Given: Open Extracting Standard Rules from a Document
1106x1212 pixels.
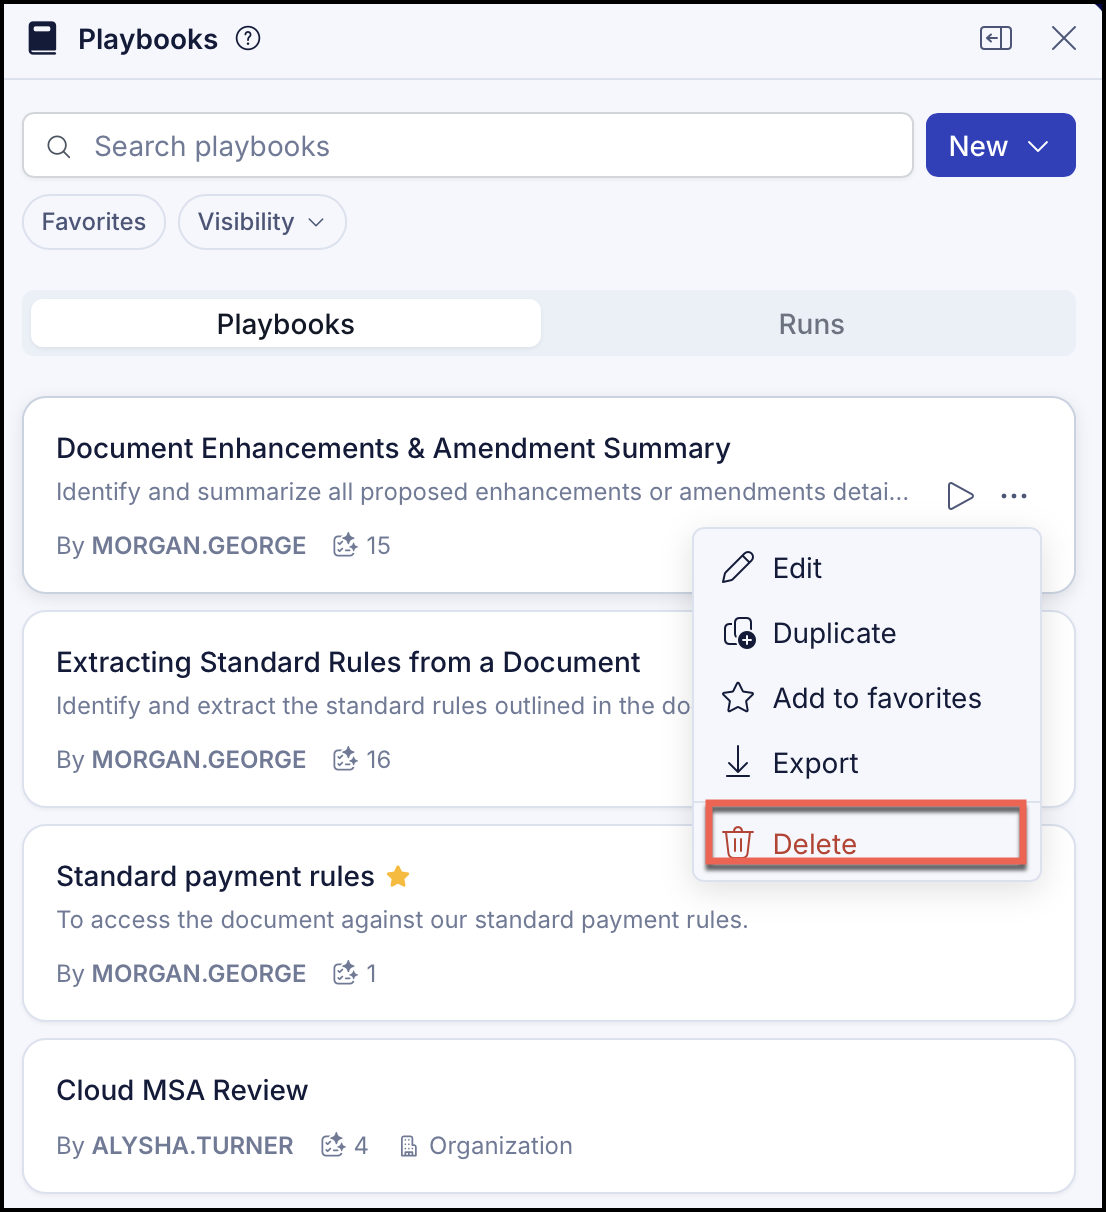Looking at the screenshot, I should click(348, 662).
